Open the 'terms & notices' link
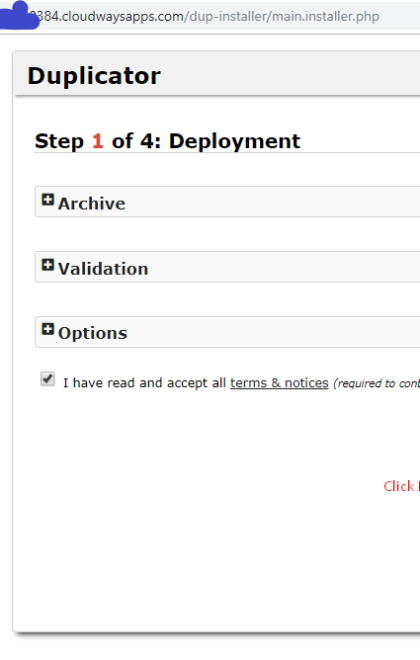The width and height of the screenshot is (420, 660). click(x=279, y=383)
